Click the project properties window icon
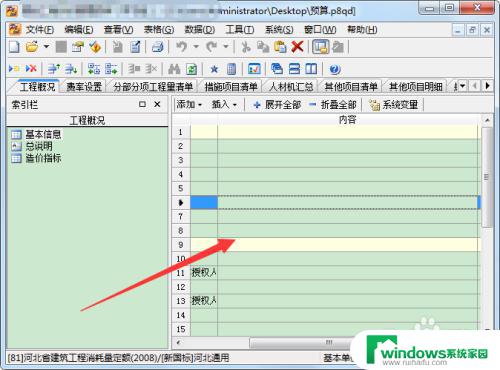Viewport: 500px width, 370px height. (x=78, y=47)
